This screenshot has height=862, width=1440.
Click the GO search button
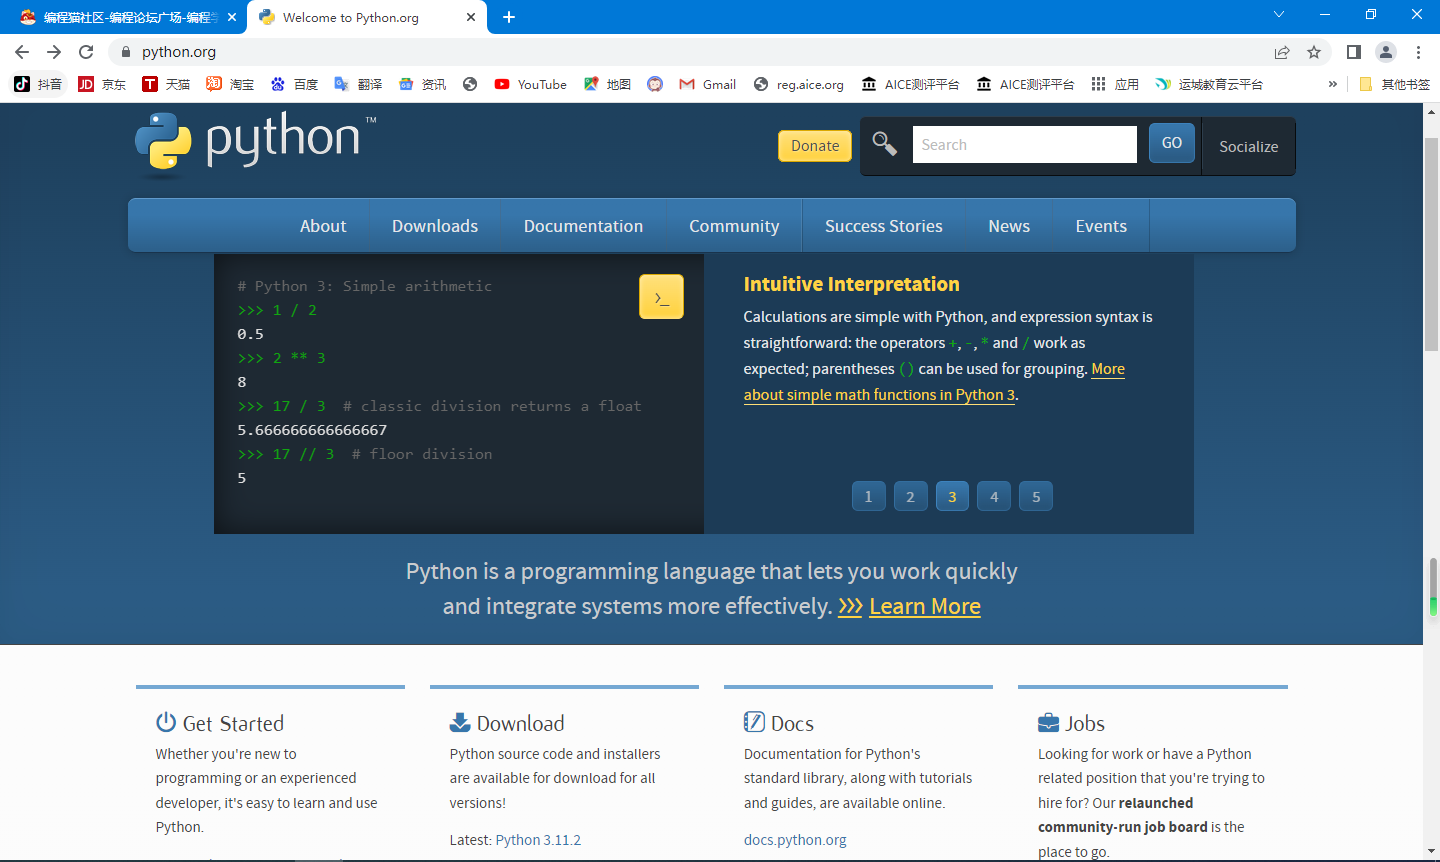[x=1172, y=143]
